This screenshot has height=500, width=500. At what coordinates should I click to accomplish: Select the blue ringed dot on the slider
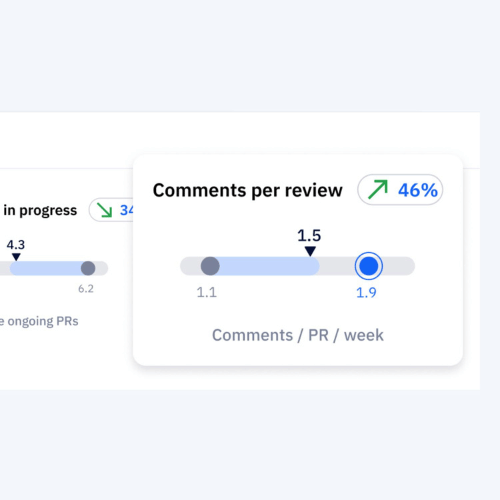point(368,266)
